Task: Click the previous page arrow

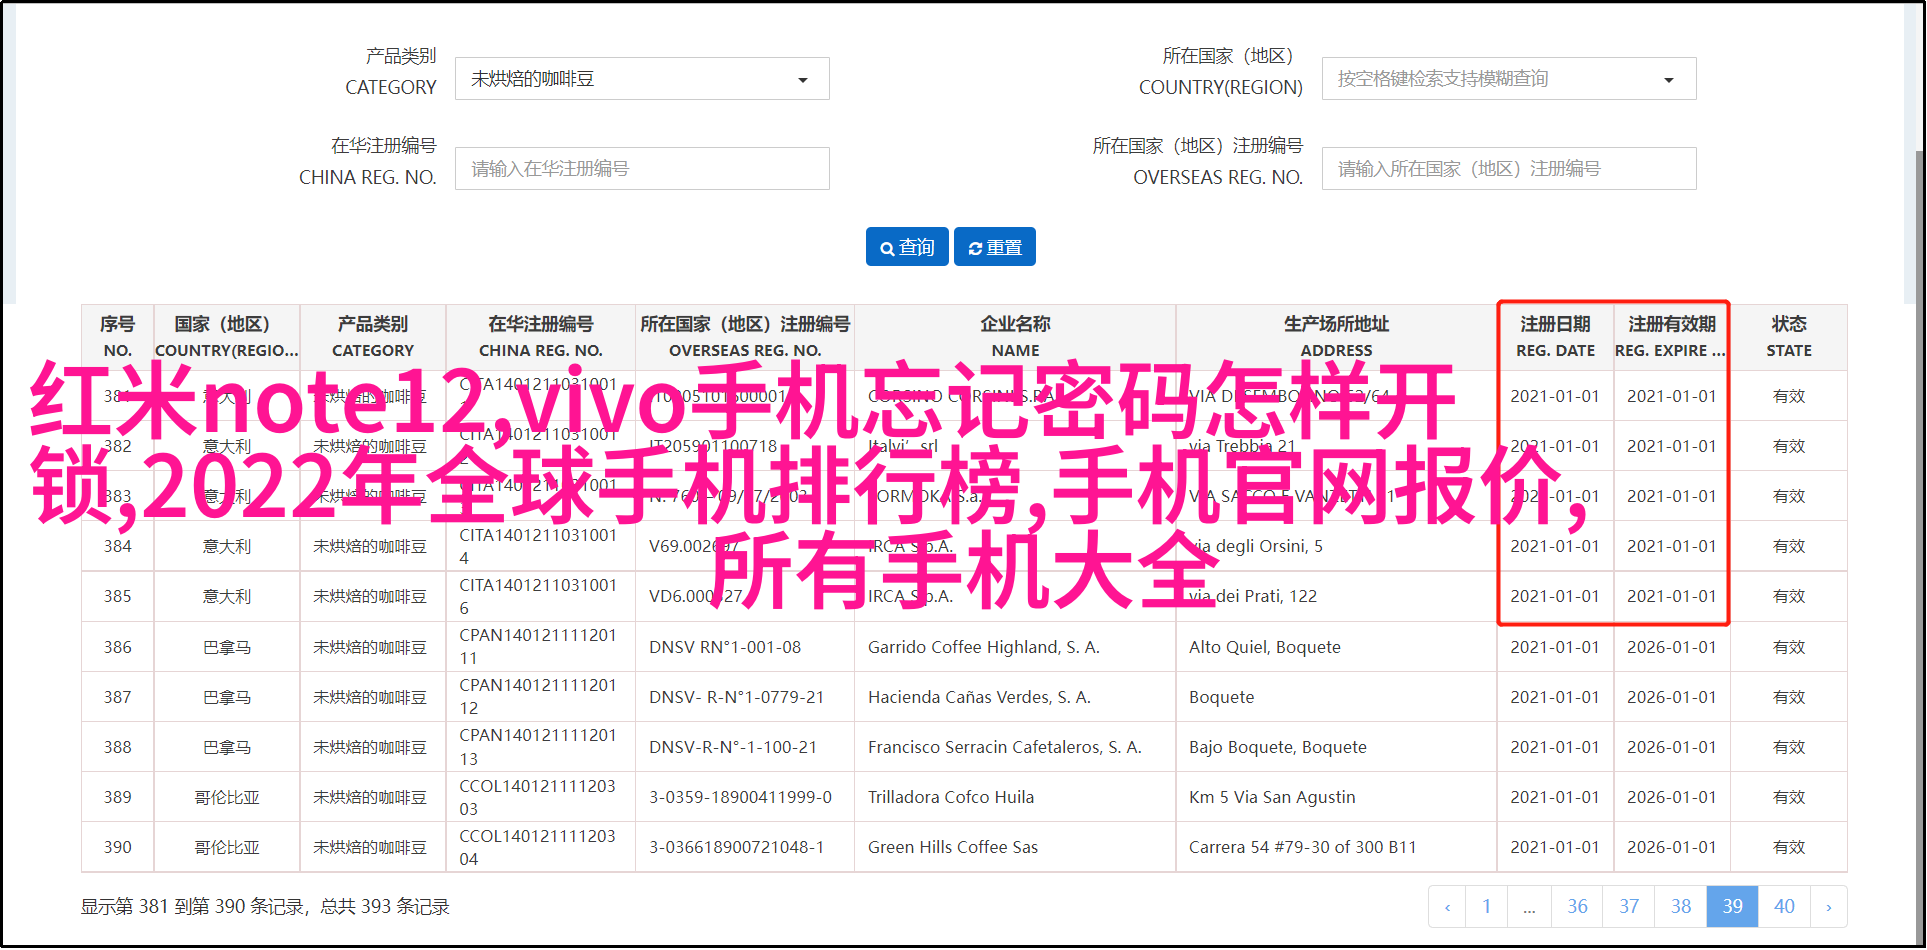Action: pos(1447,906)
